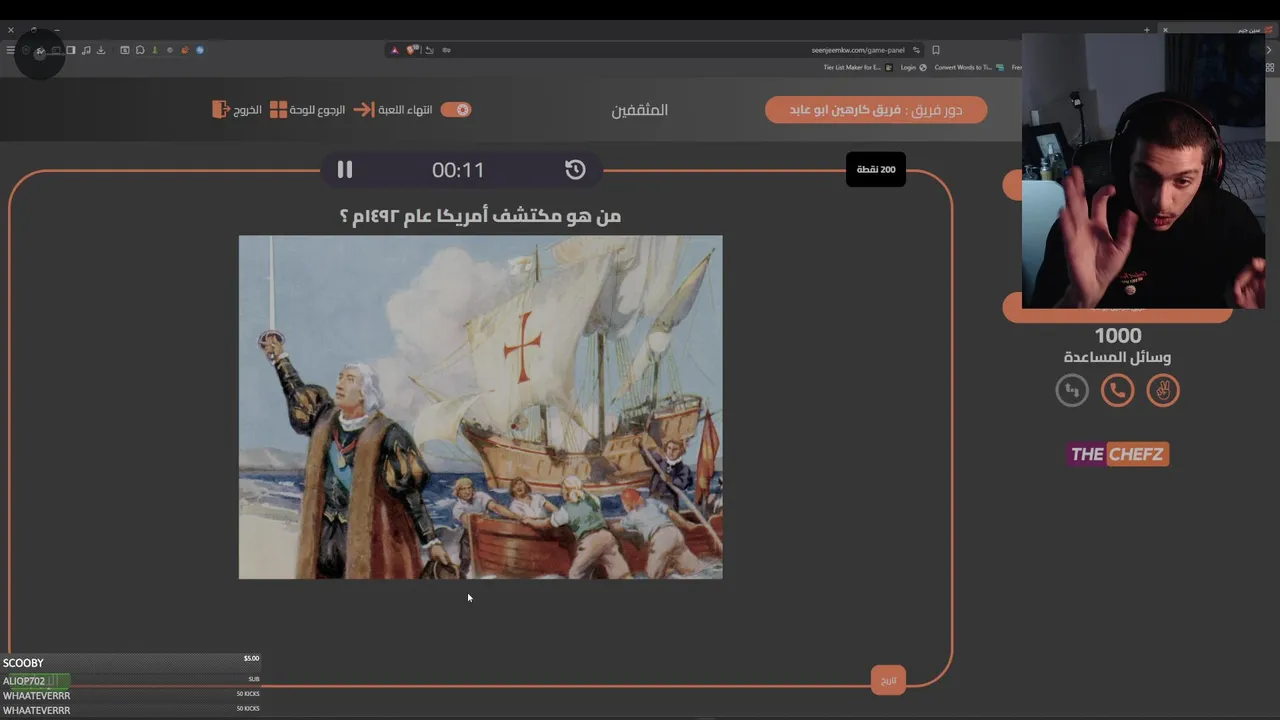Click the 1000 team score value
This screenshot has height=720, width=1280.
1118,336
